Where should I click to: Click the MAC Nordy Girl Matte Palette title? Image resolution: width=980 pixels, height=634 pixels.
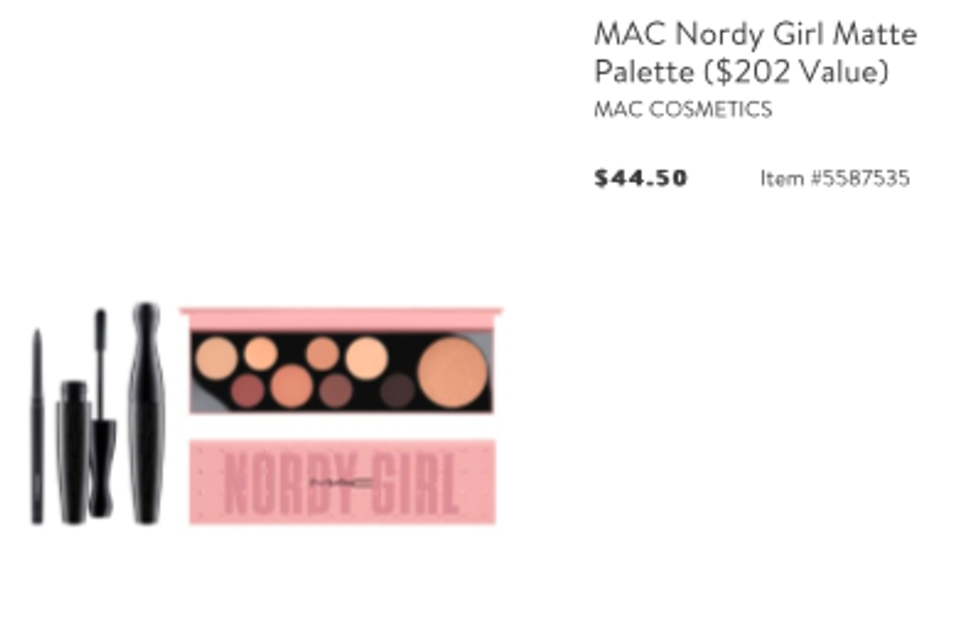click(x=755, y=53)
